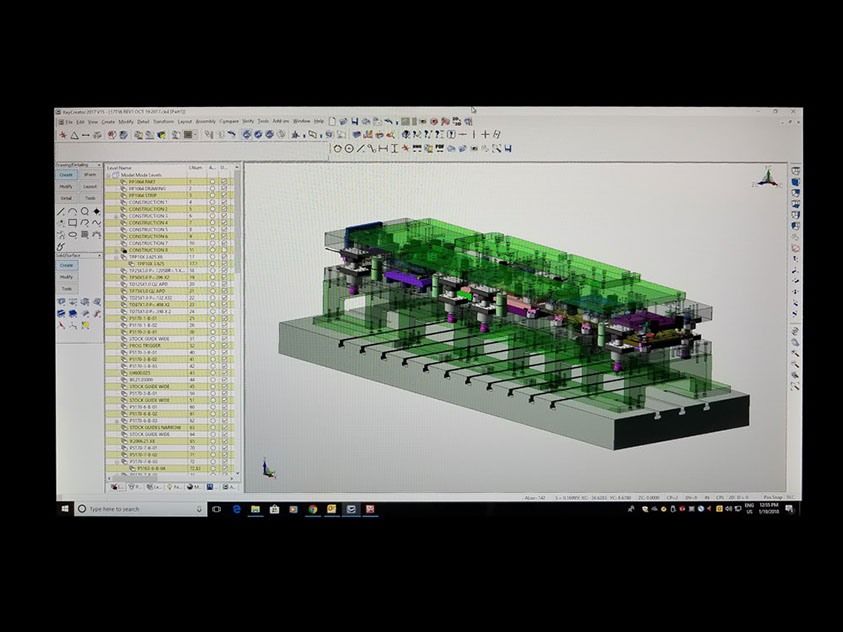Select the line drawing tool icon
Viewport: 843px width, 632px height.
tap(61, 211)
